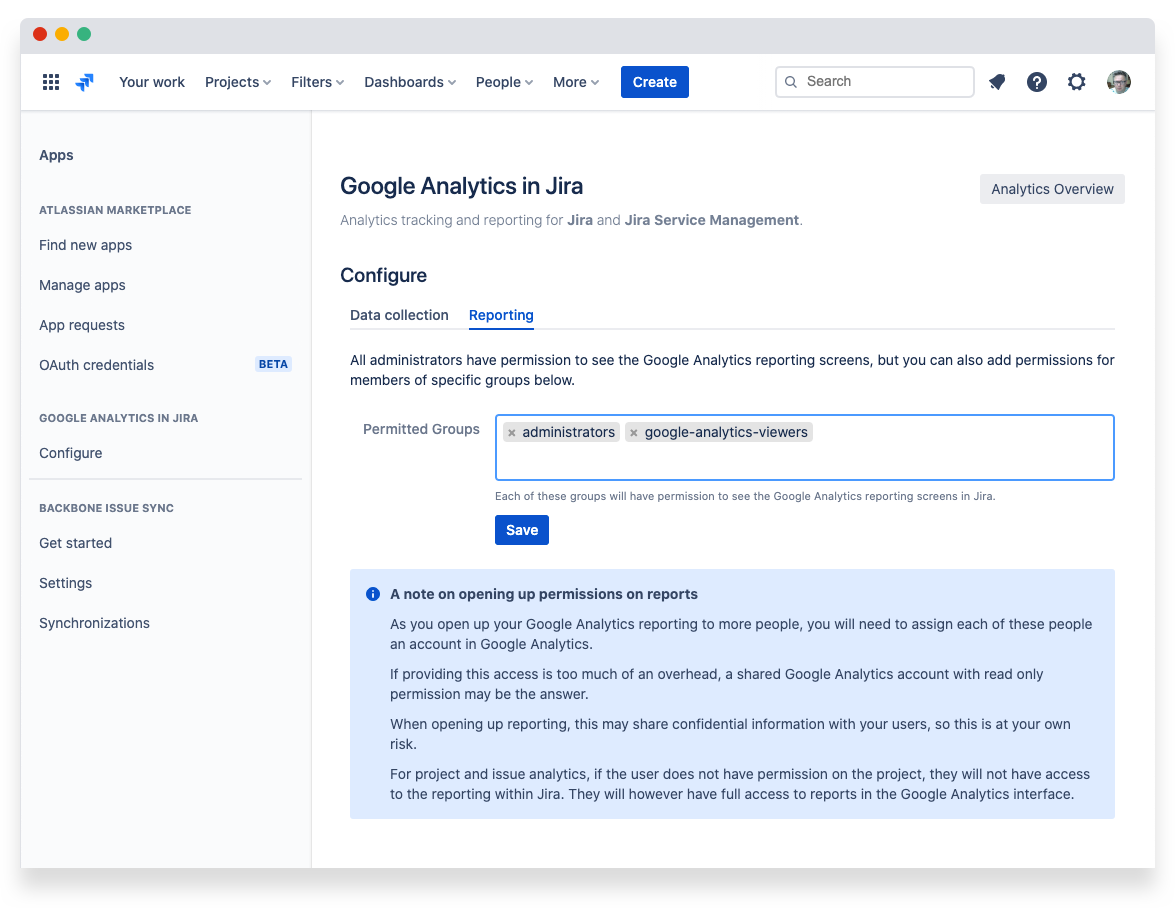Switch to the Data collection tab

399,315
